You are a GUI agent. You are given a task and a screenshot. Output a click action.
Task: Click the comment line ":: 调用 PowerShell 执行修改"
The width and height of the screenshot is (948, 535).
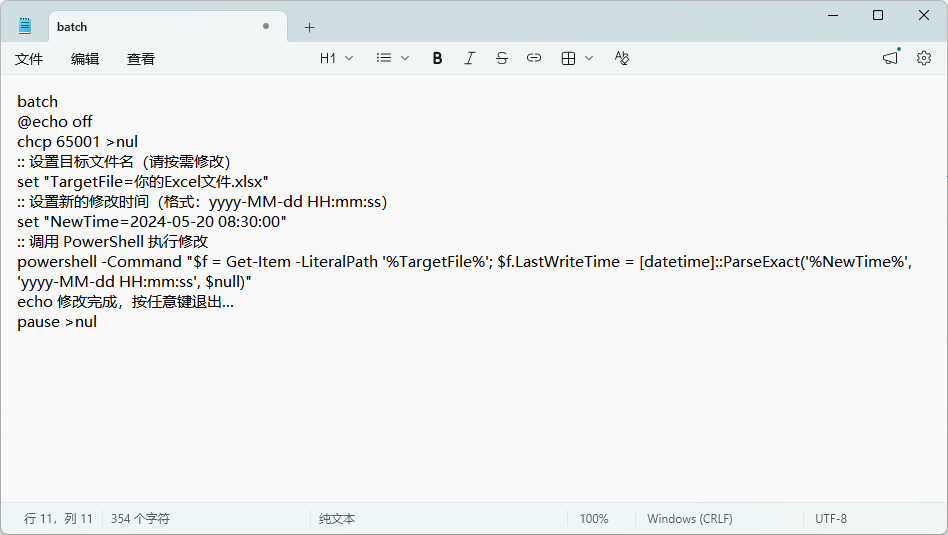tap(112, 241)
